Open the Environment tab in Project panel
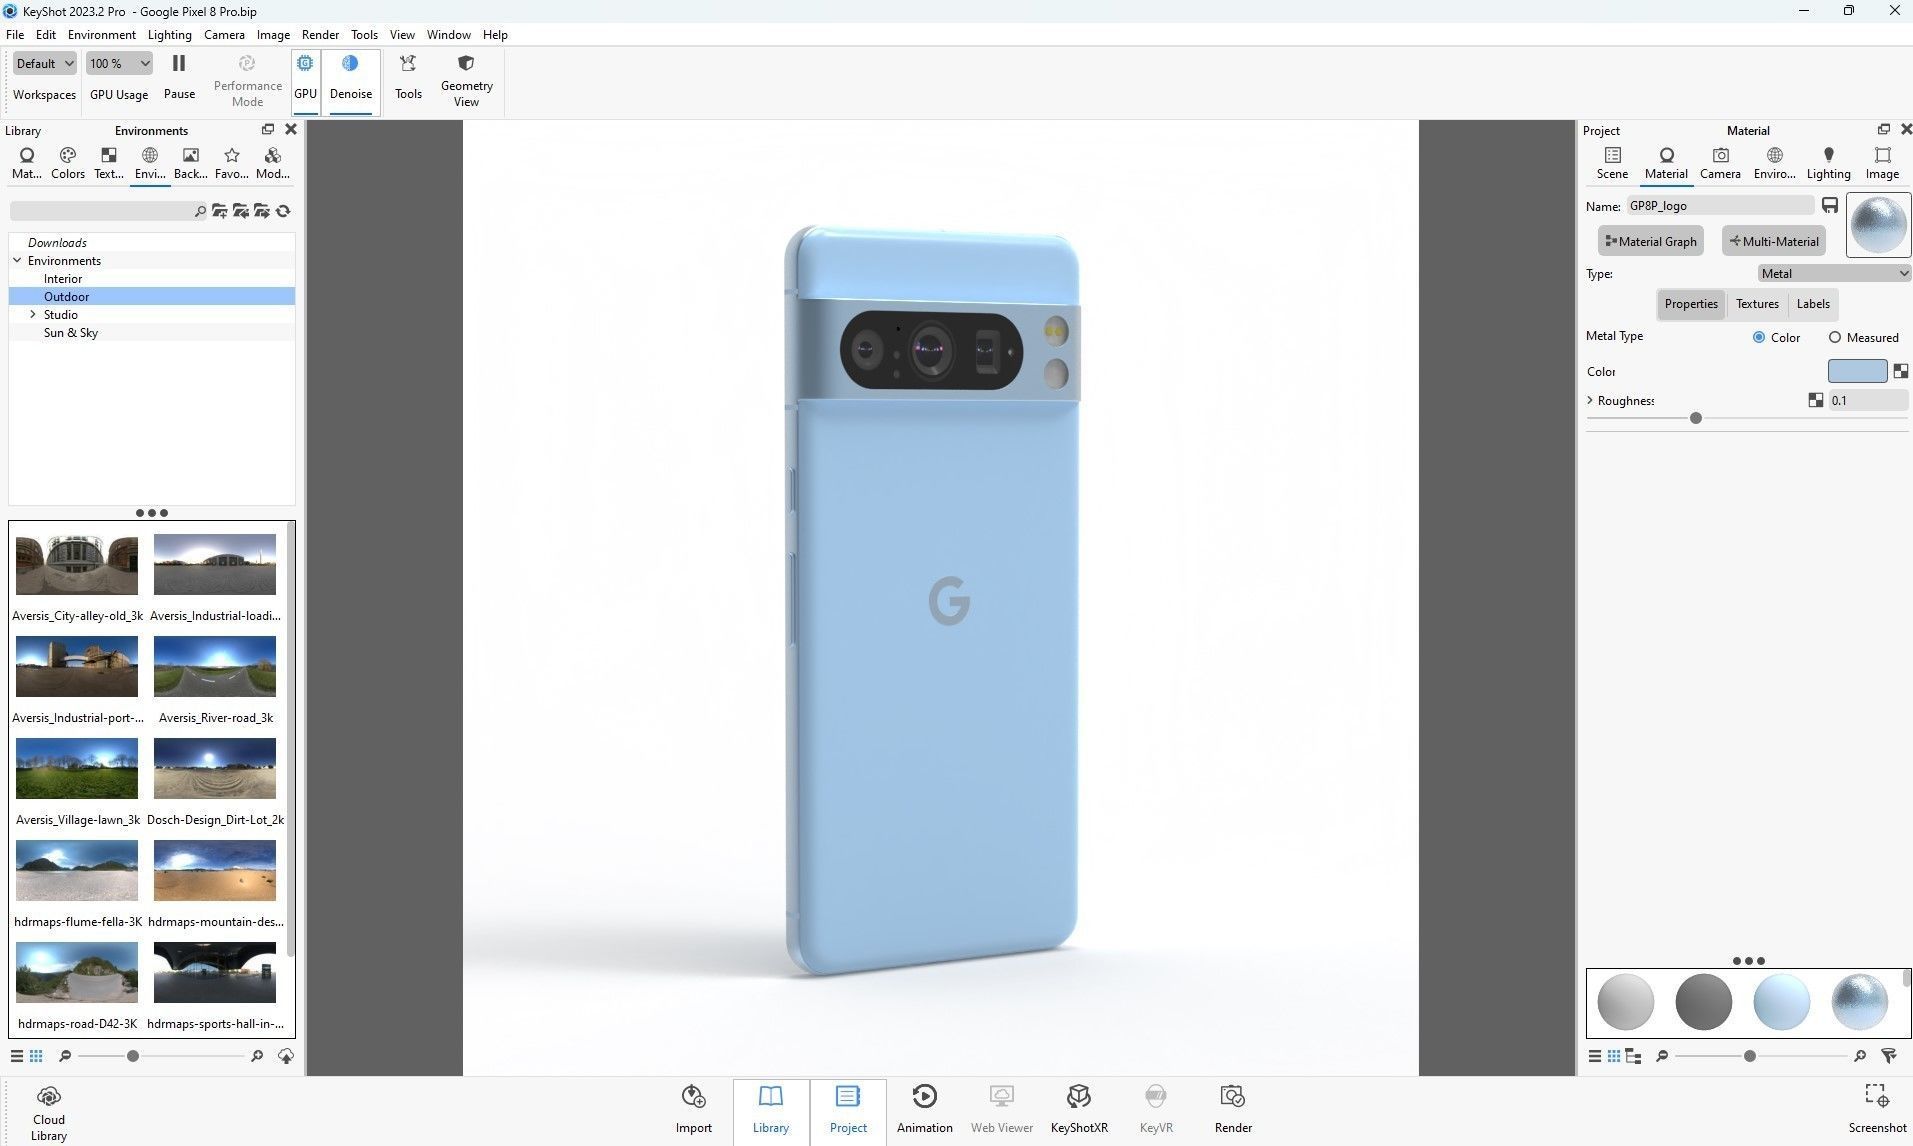The image size is (1913, 1146). click(1774, 163)
